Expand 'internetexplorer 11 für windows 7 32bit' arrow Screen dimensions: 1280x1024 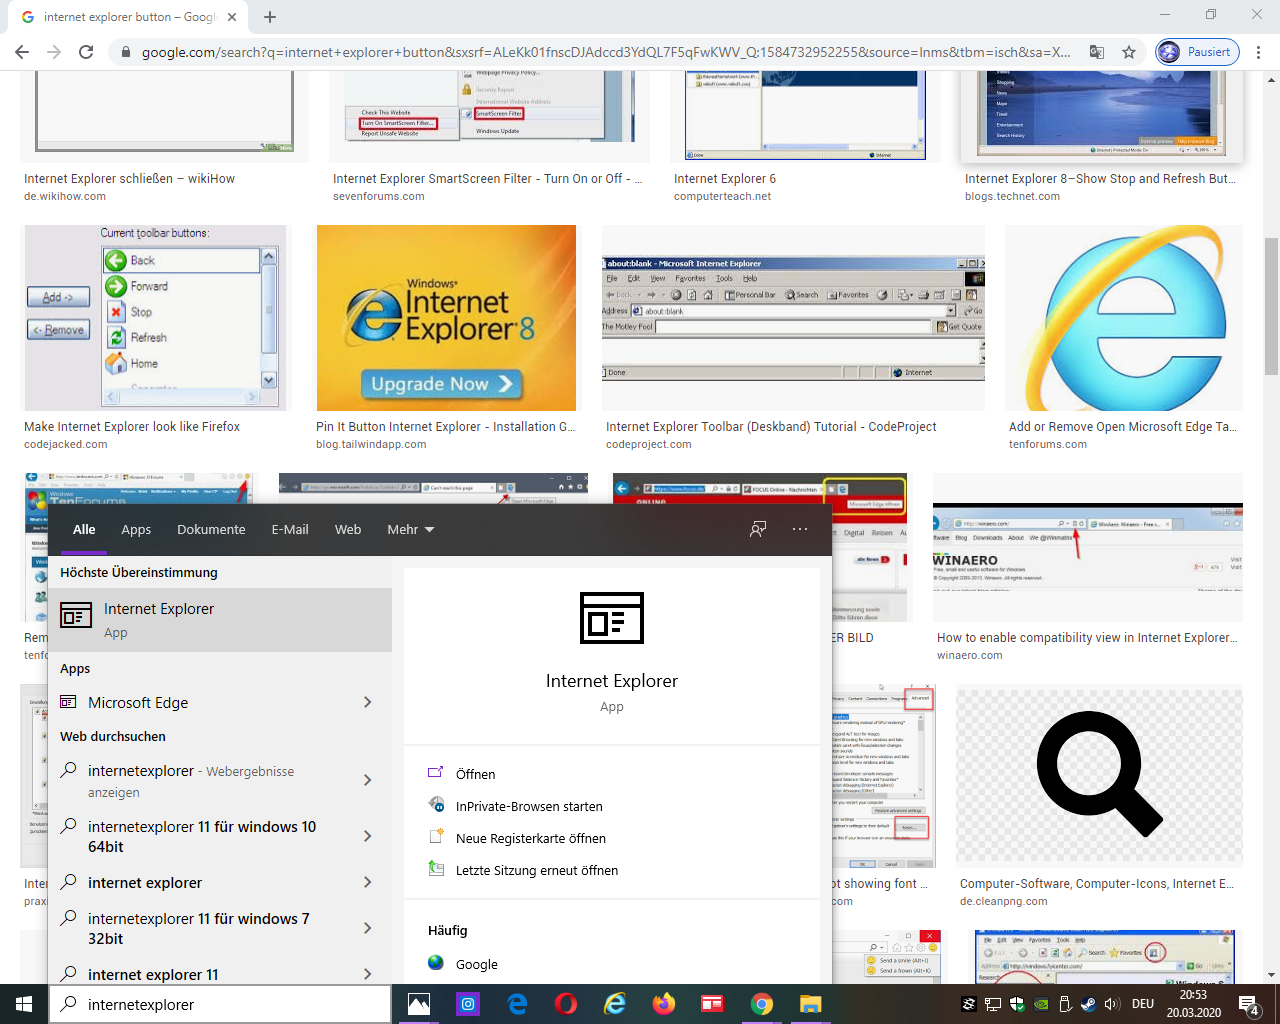(x=368, y=928)
